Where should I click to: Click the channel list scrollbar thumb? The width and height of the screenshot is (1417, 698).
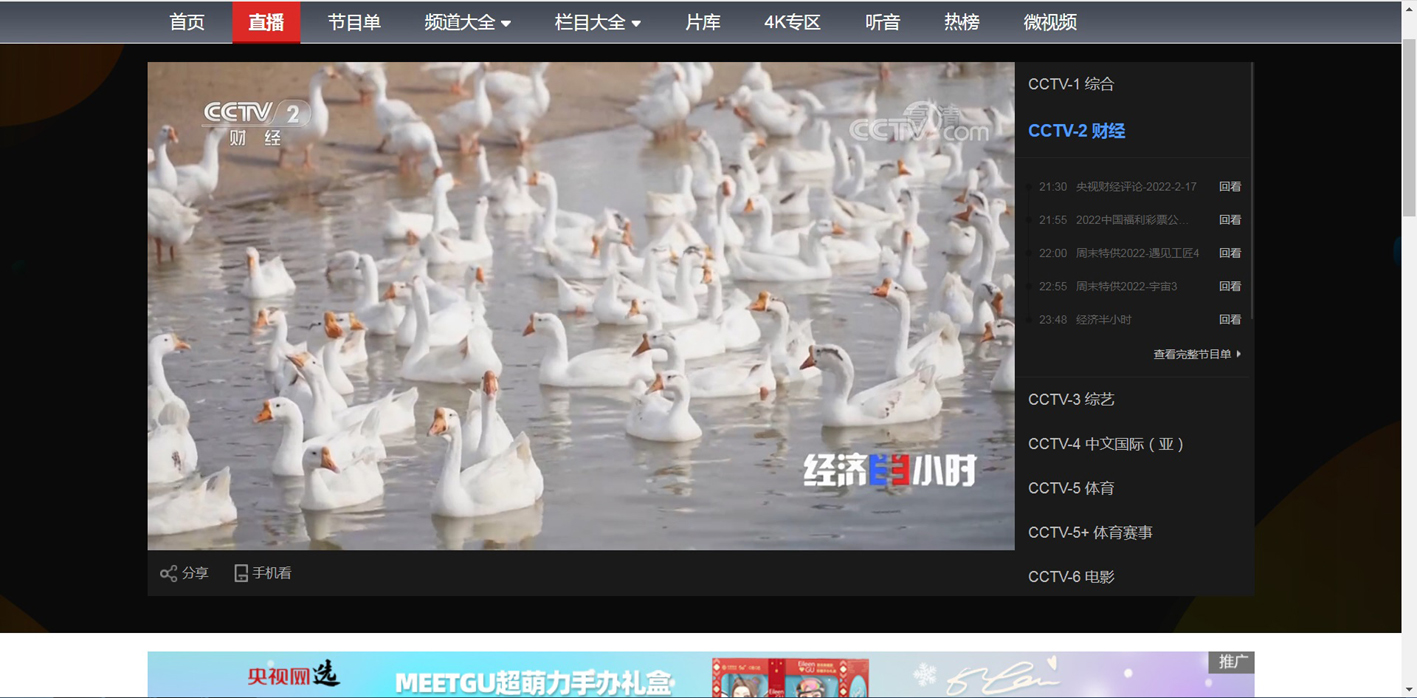pos(1251,192)
